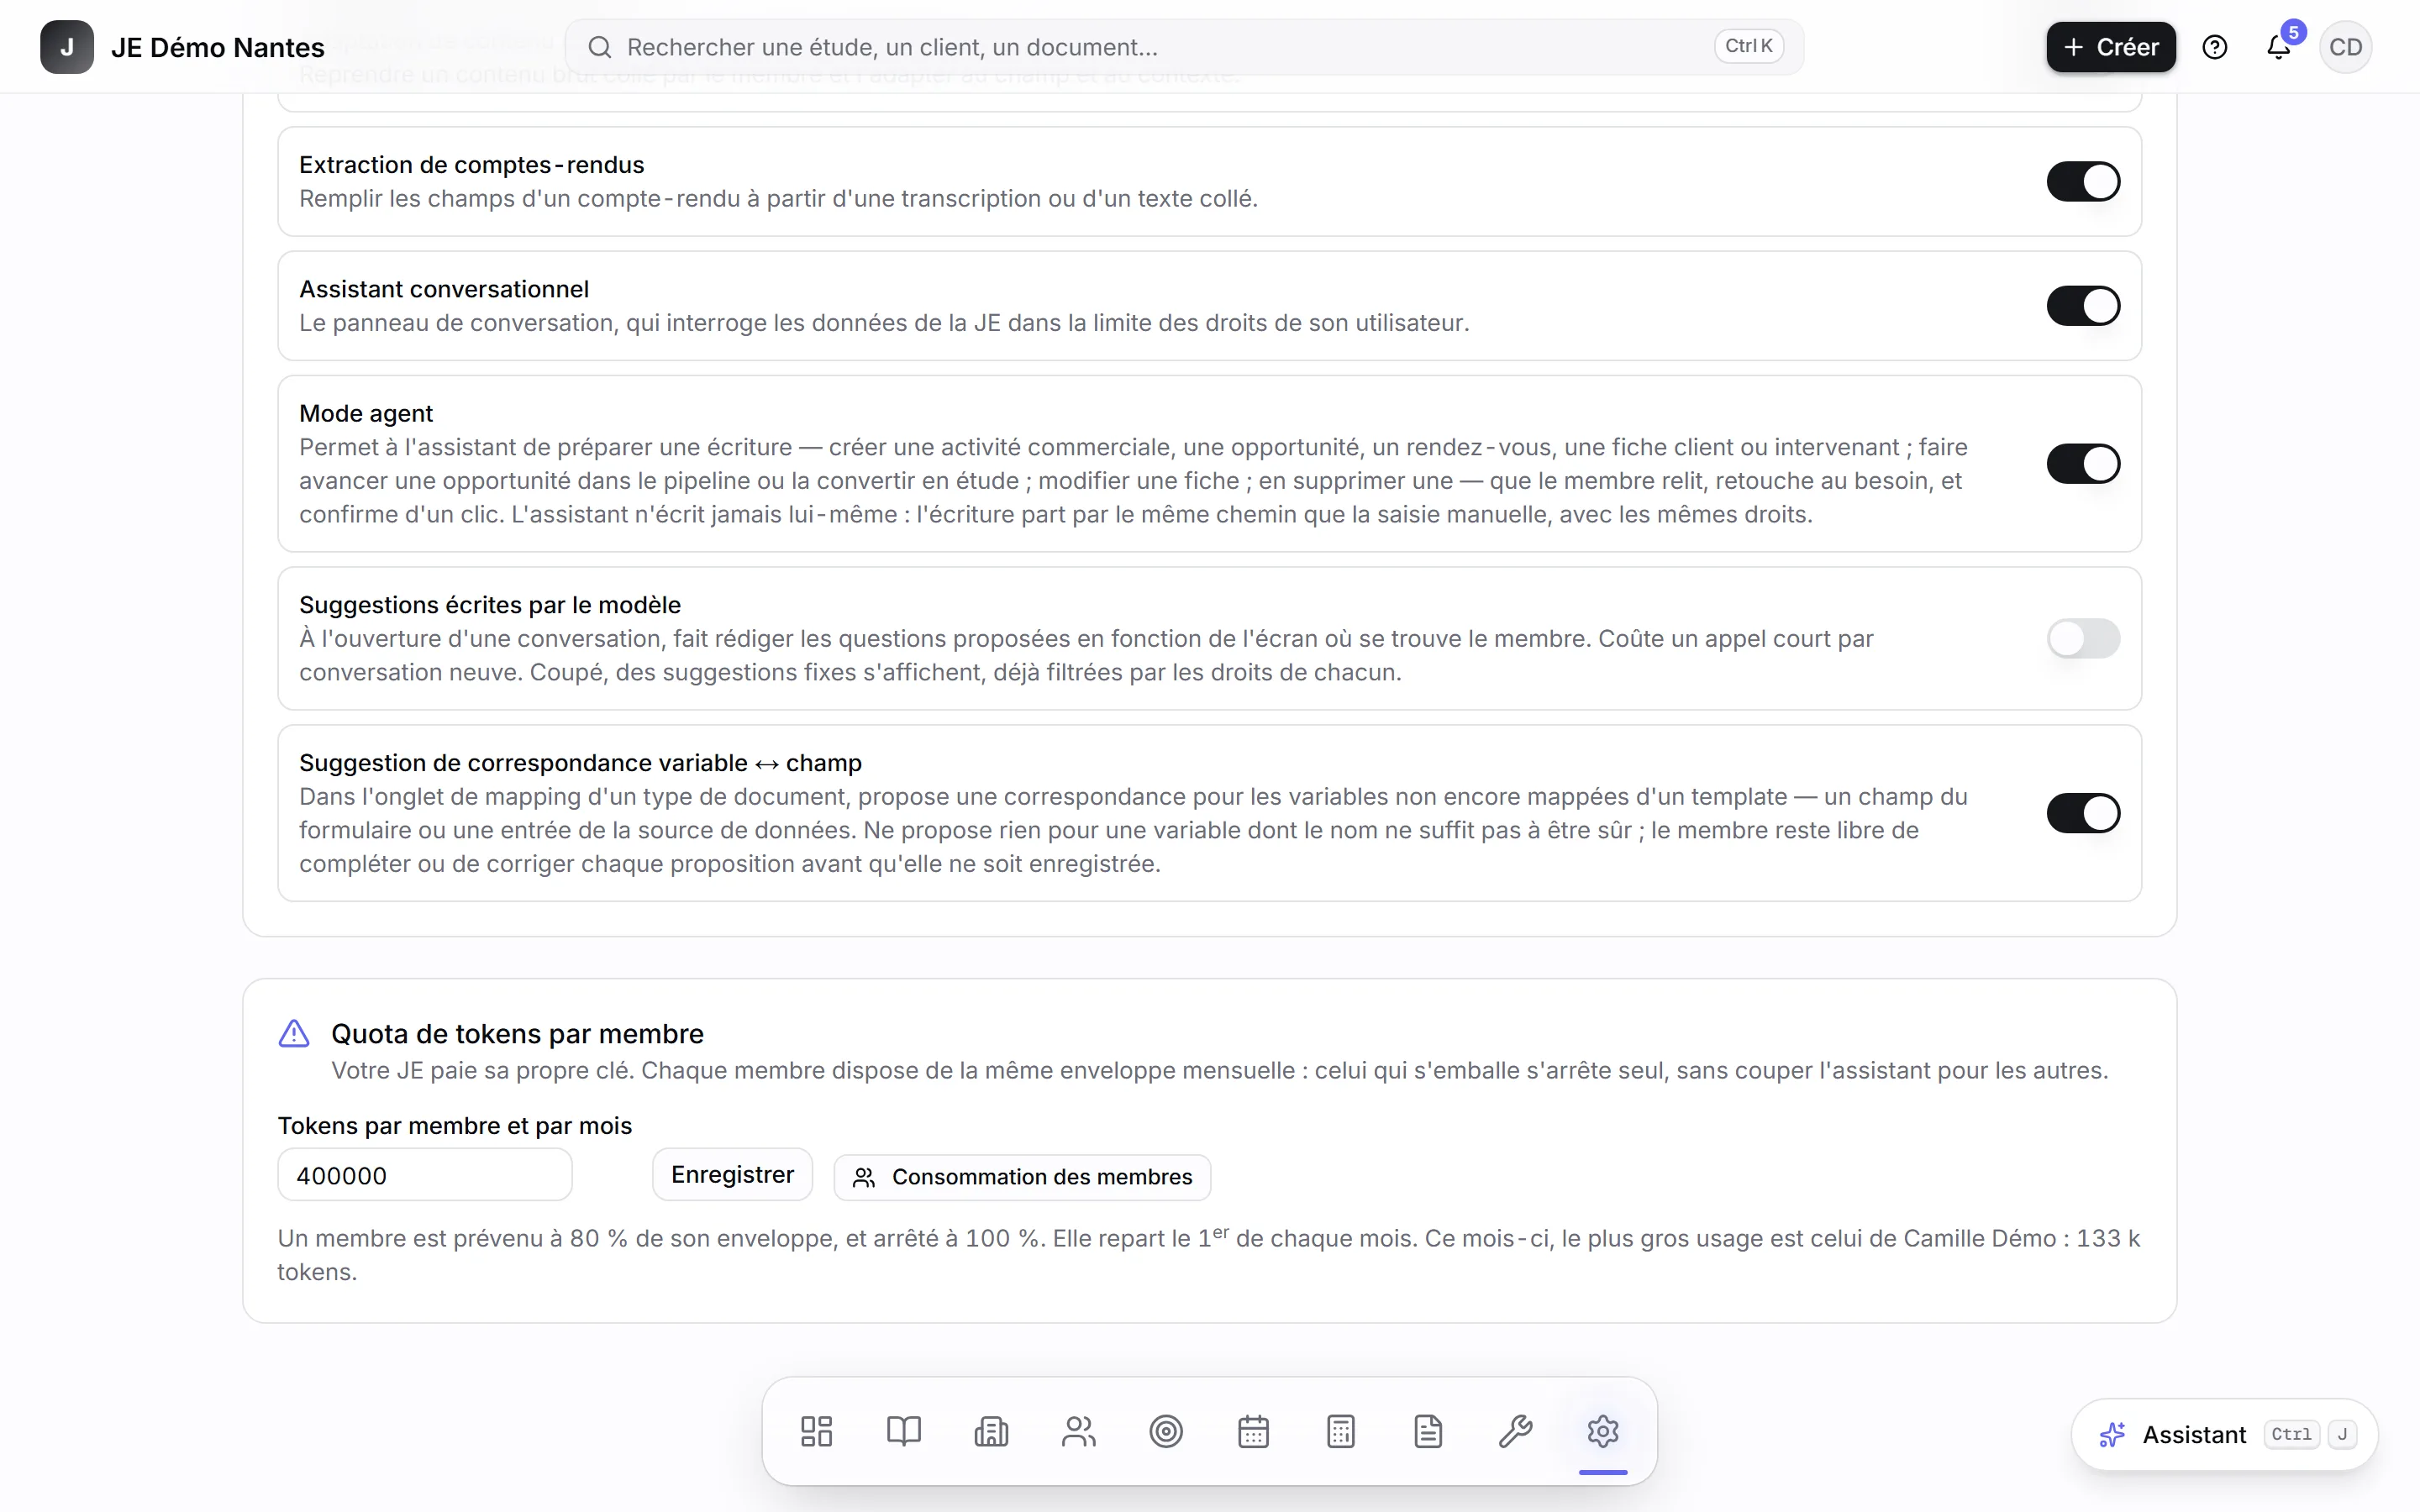The height and width of the screenshot is (1512, 2420).
Task: Open the Assistant panel button
Action: (x=2225, y=1435)
